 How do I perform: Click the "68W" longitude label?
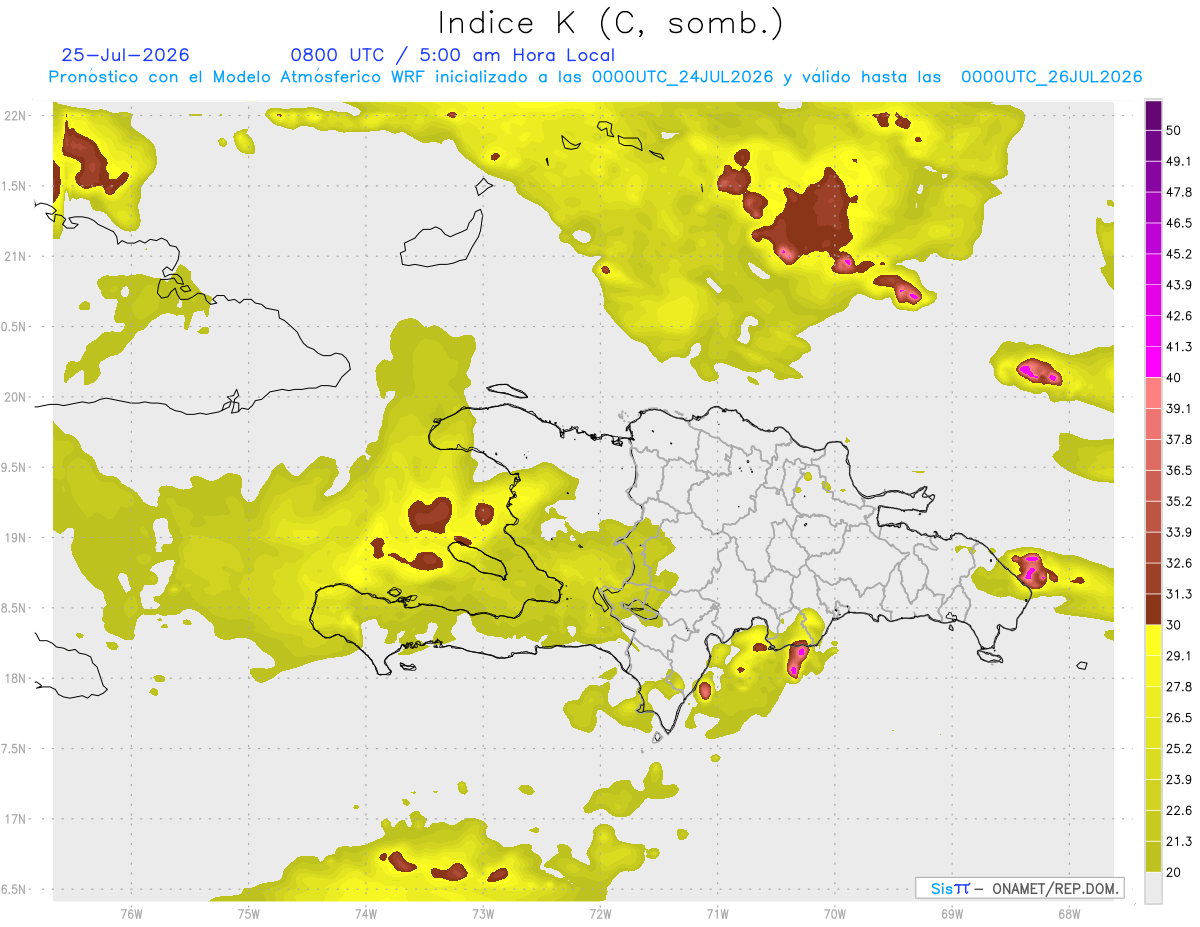[x=1068, y=913]
